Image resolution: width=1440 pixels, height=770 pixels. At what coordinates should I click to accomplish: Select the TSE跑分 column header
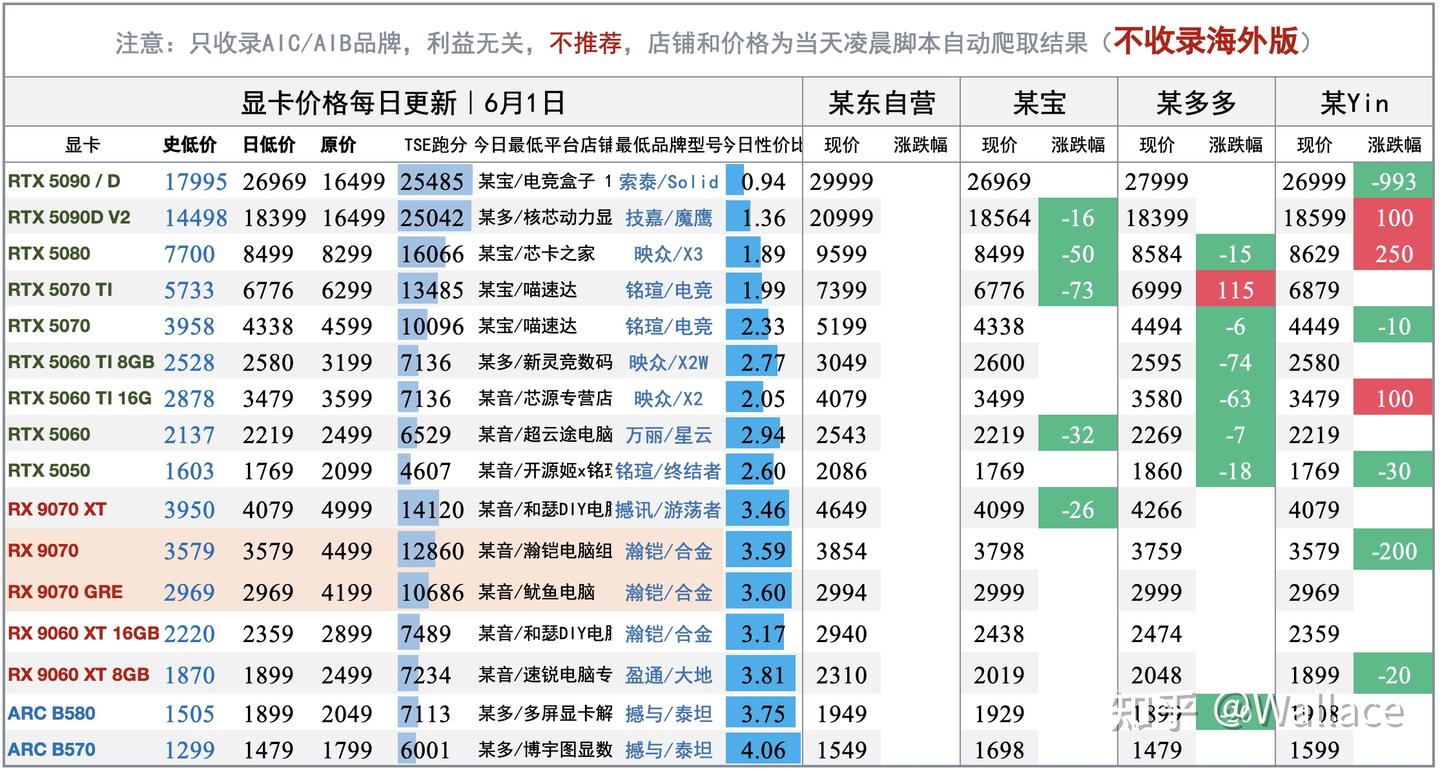point(435,145)
